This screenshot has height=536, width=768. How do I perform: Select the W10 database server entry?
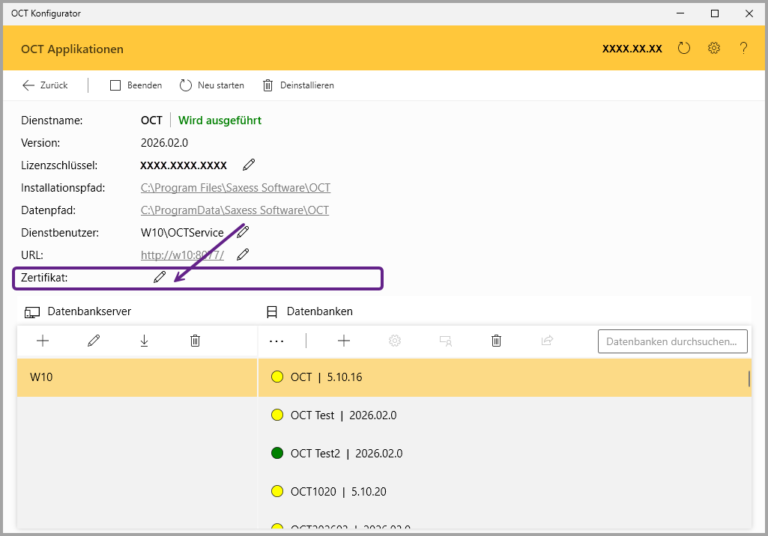pos(137,377)
